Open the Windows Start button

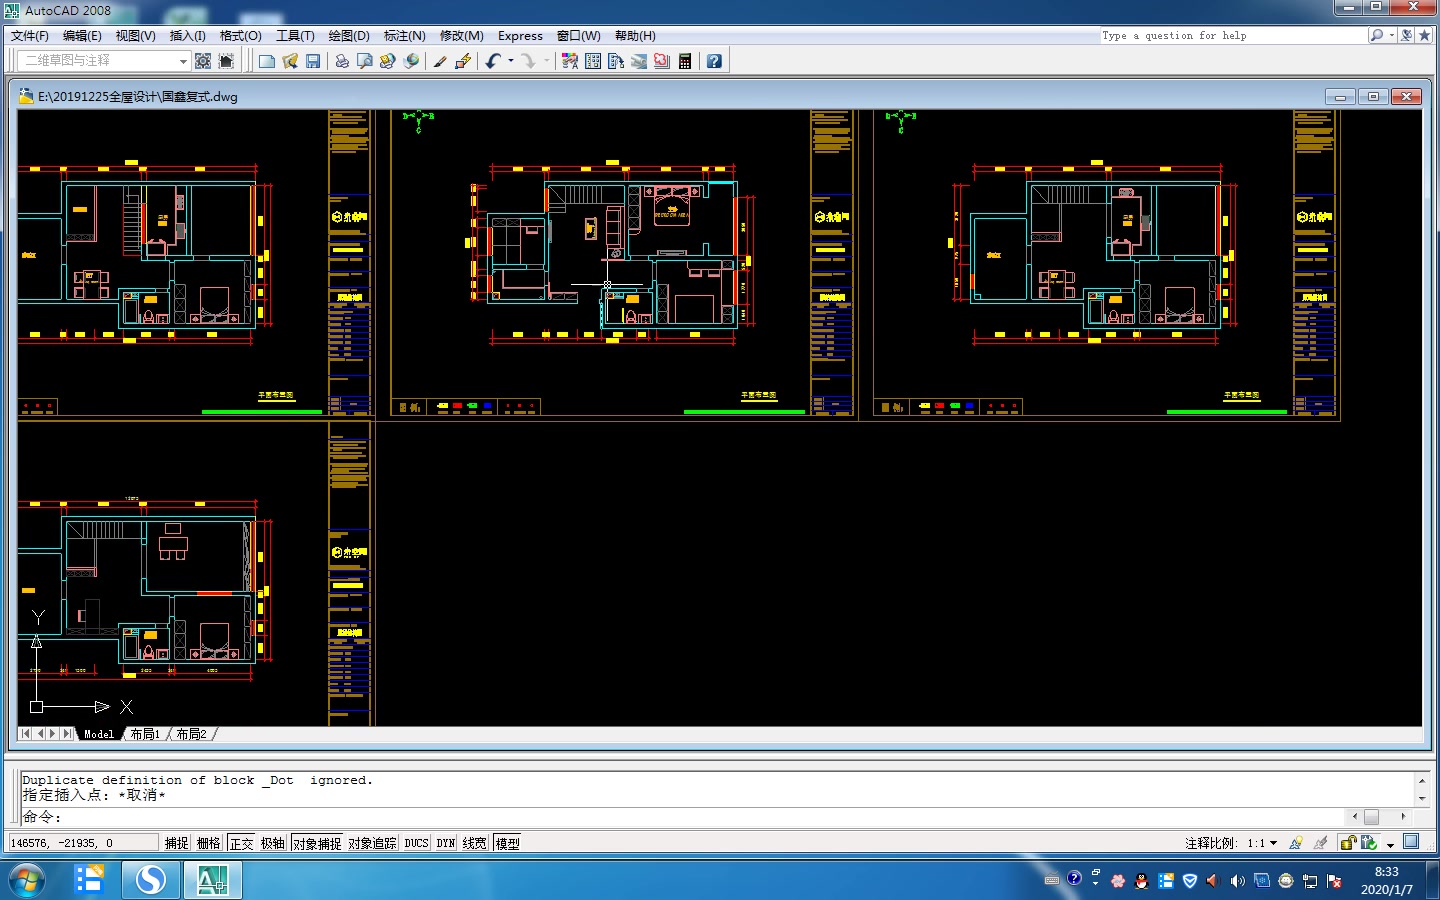(x=27, y=880)
